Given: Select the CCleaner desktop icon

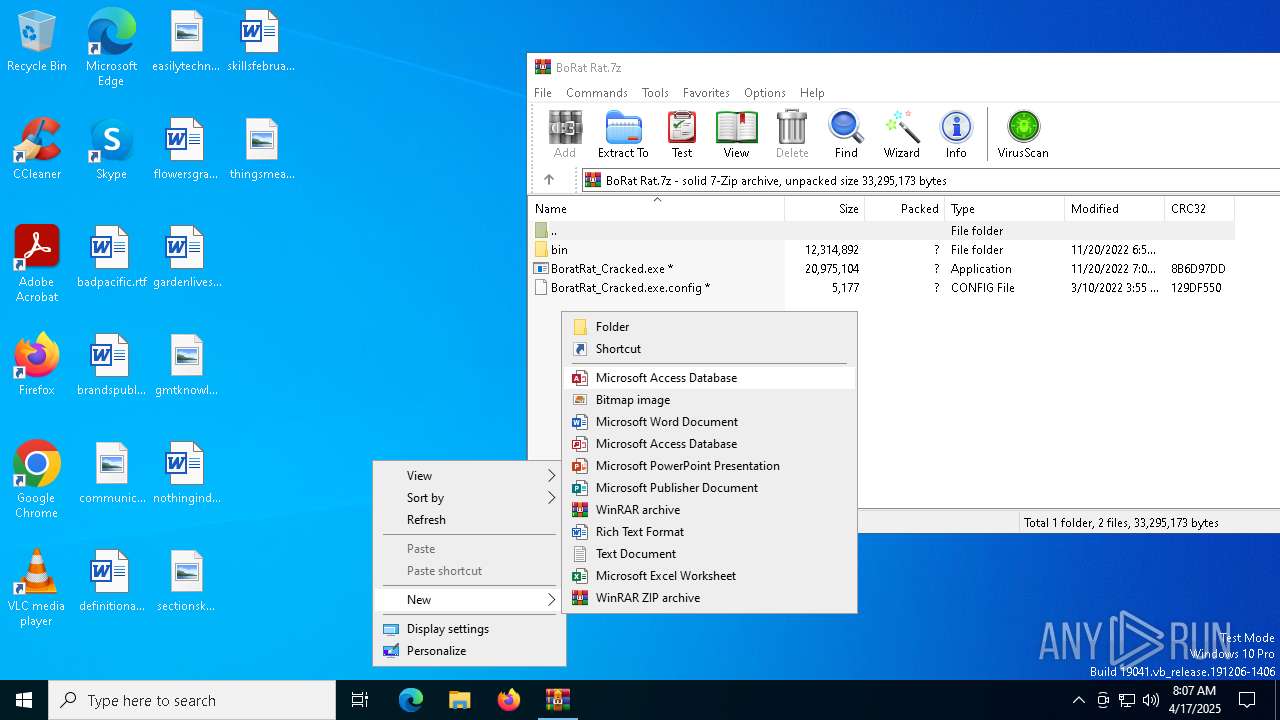Looking at the screenshot, I should (x=37, y=150).
